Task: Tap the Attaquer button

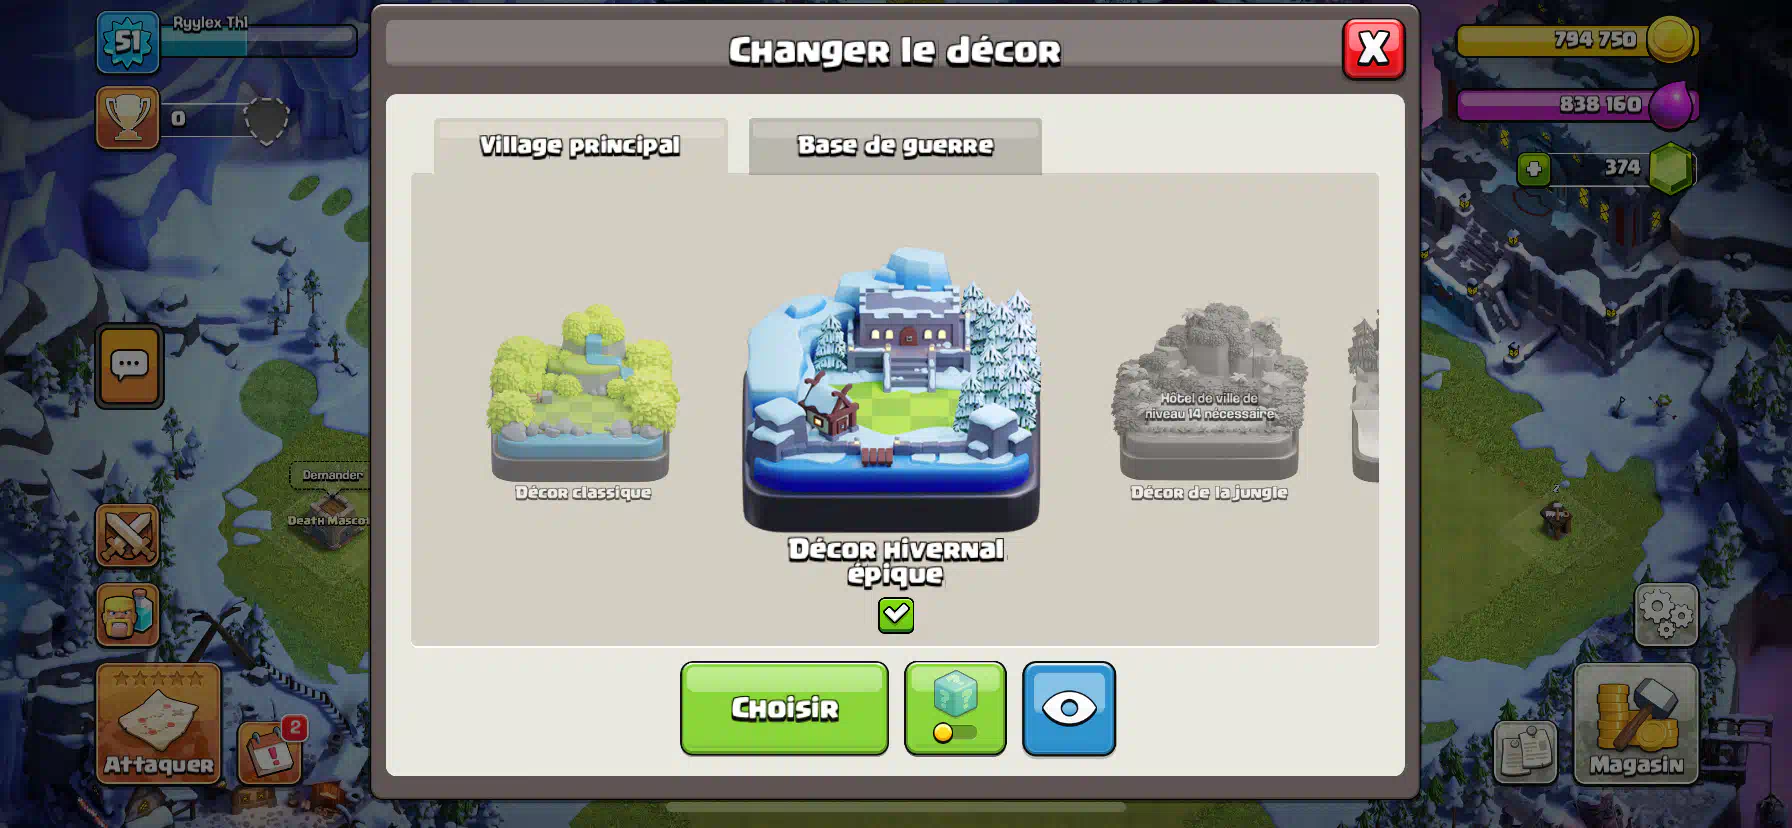Action: click(x=158, y=723)
